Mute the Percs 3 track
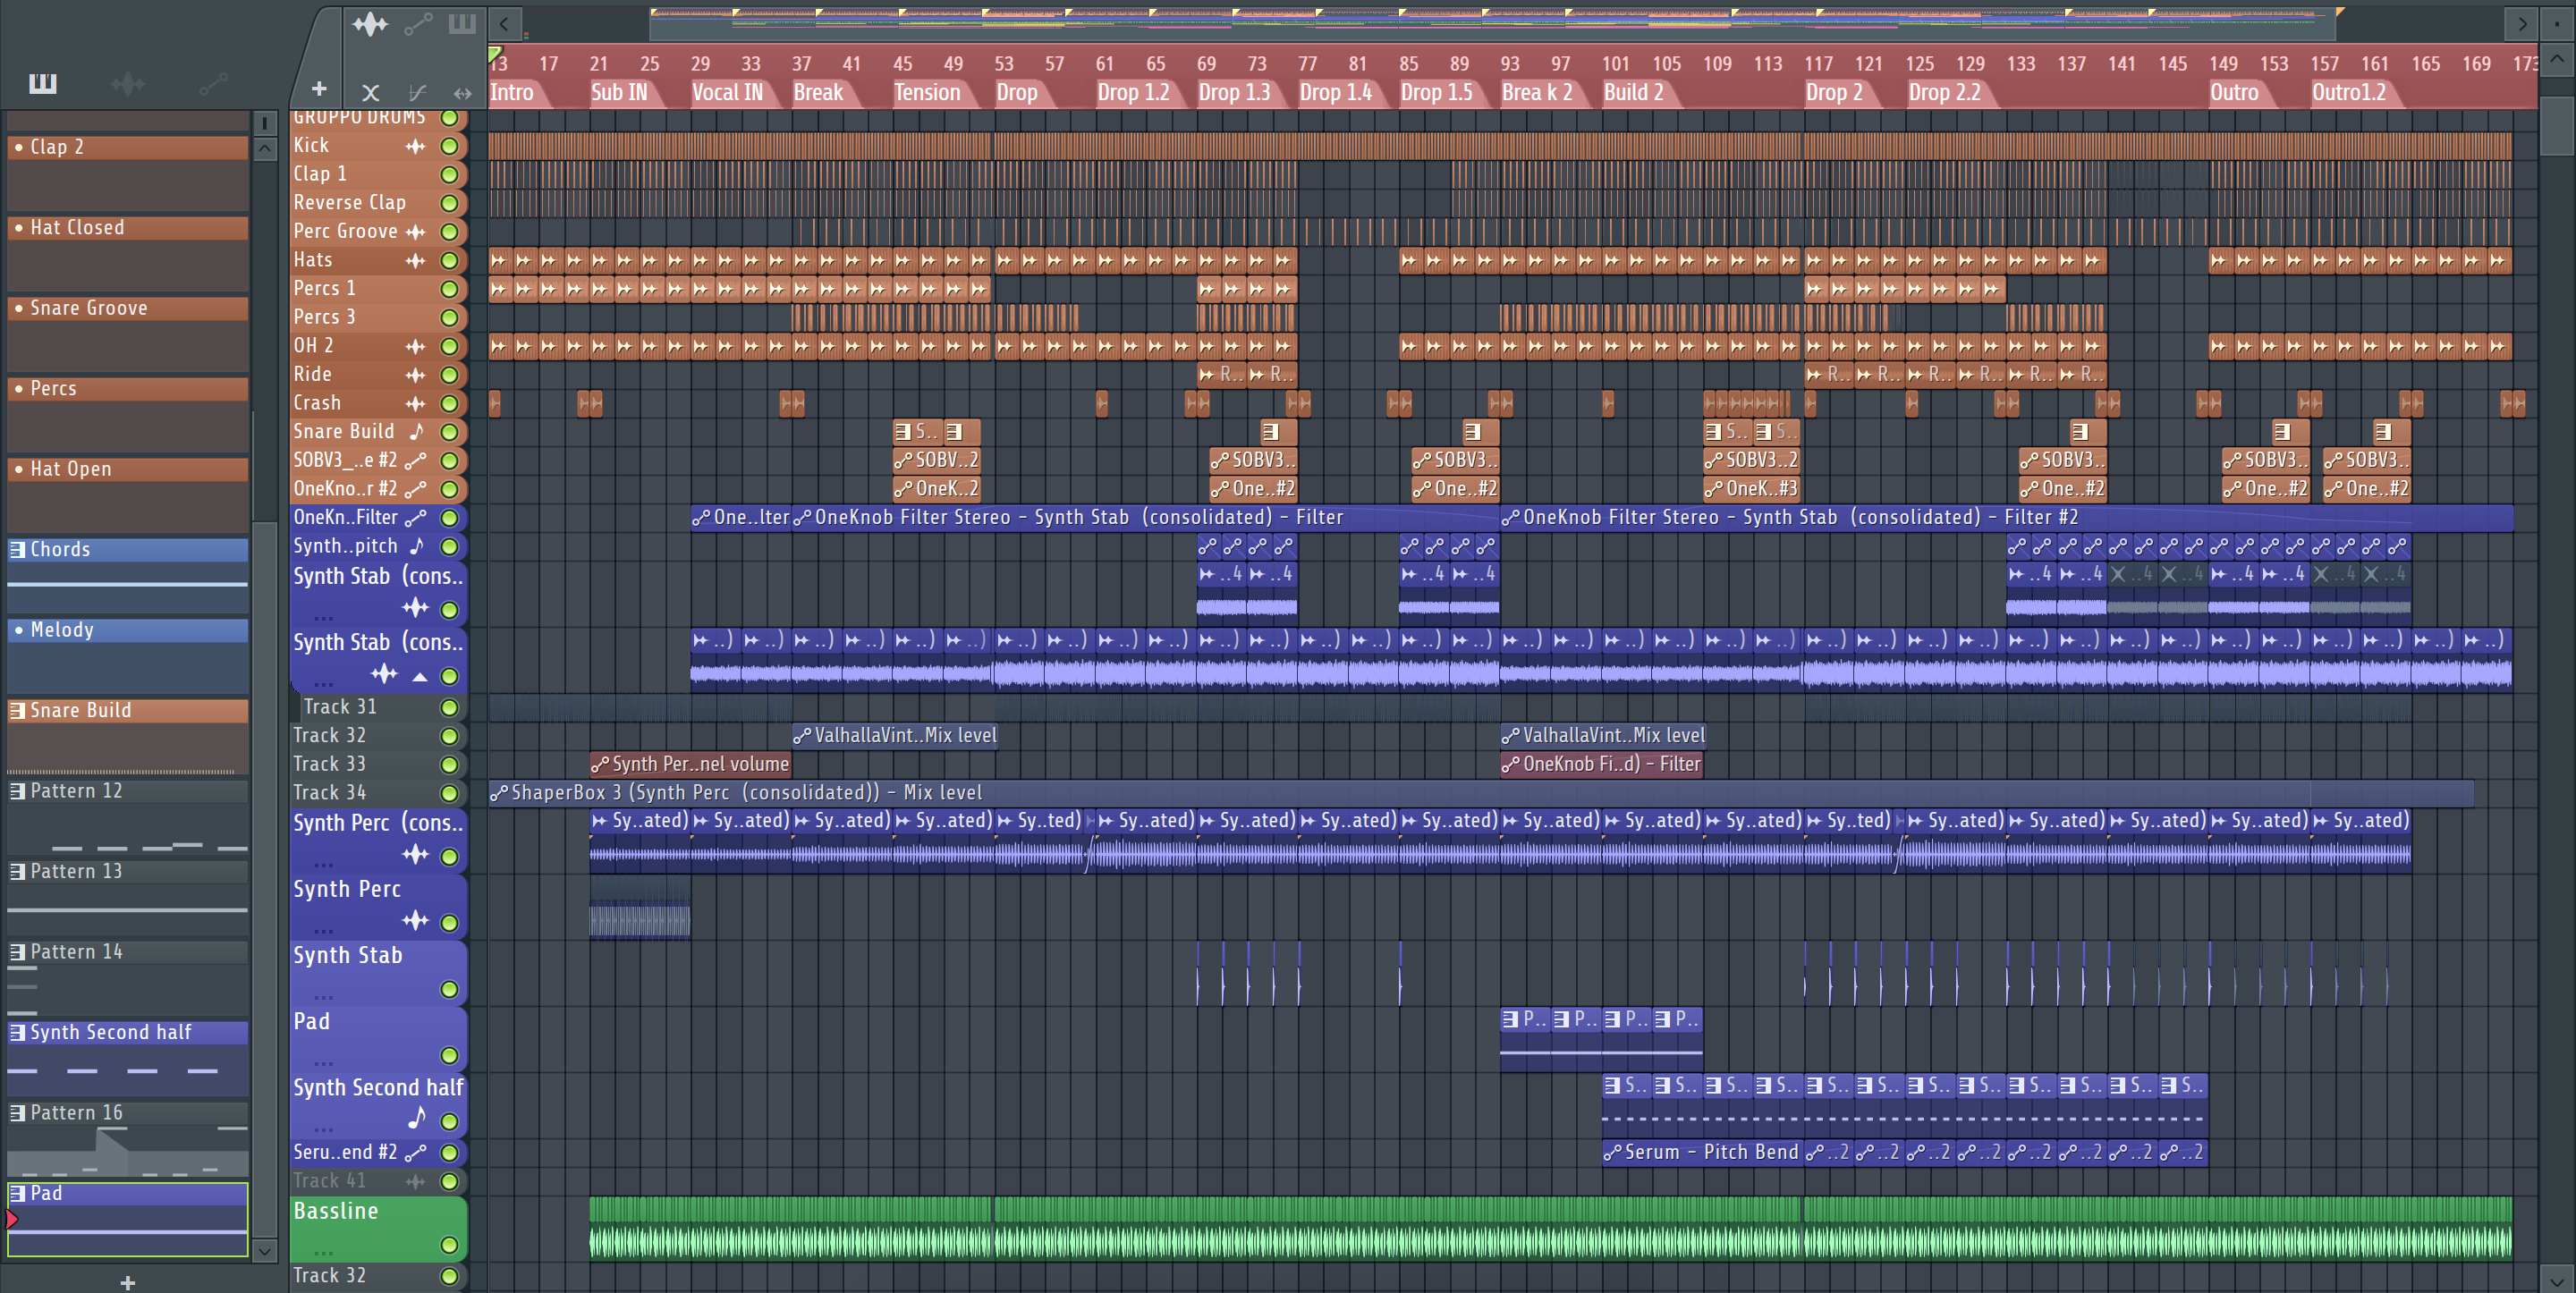This screenshot has width=2576, height=1293. click(x=450, y=318)
